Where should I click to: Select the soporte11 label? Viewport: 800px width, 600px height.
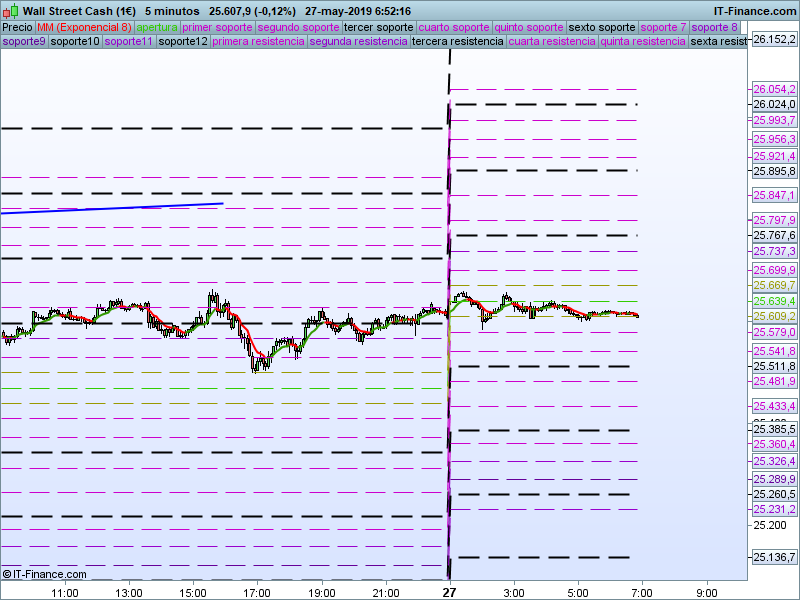(129, 41)
